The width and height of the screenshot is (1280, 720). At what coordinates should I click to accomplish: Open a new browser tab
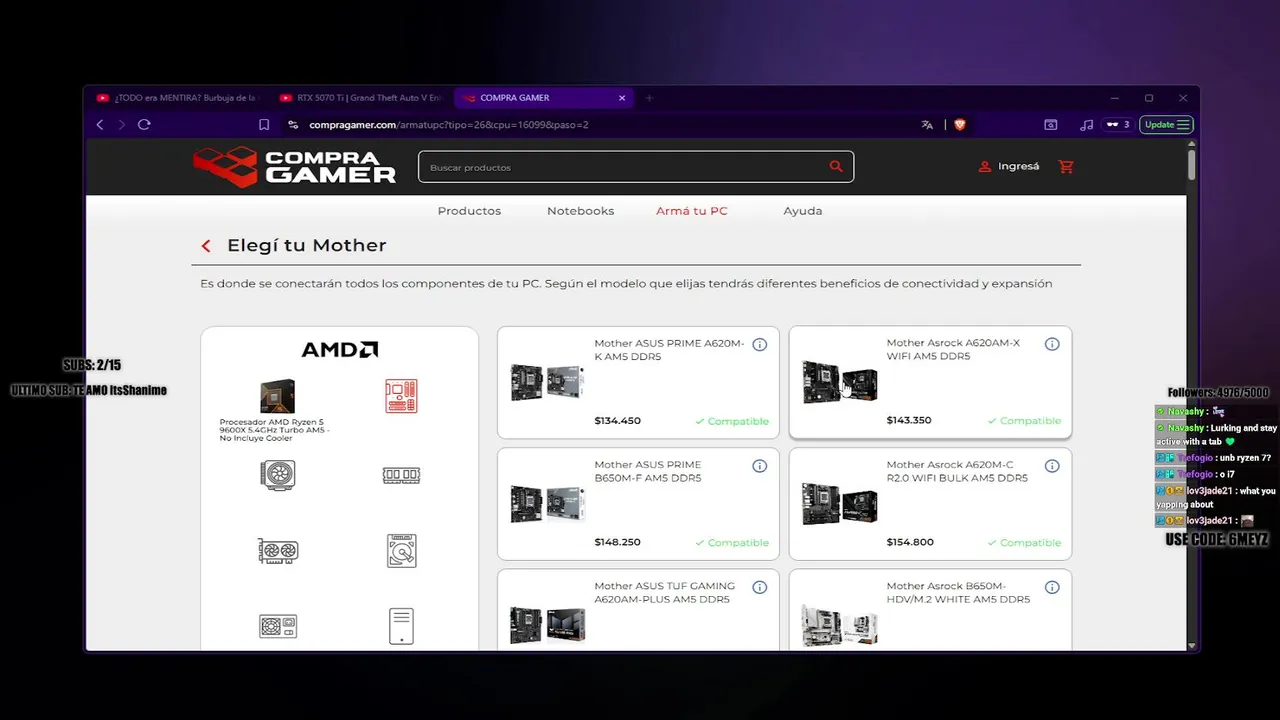click(649, 98)
